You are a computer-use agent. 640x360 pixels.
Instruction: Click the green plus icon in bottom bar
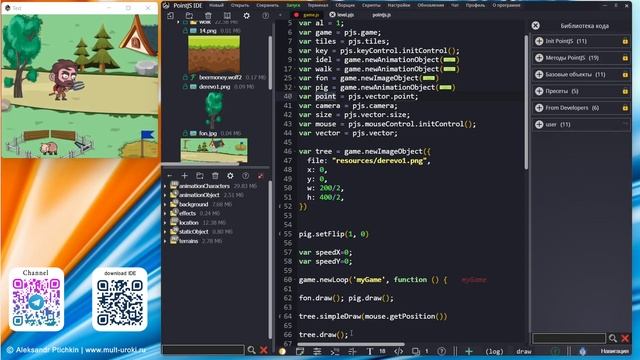coord(469,351)
